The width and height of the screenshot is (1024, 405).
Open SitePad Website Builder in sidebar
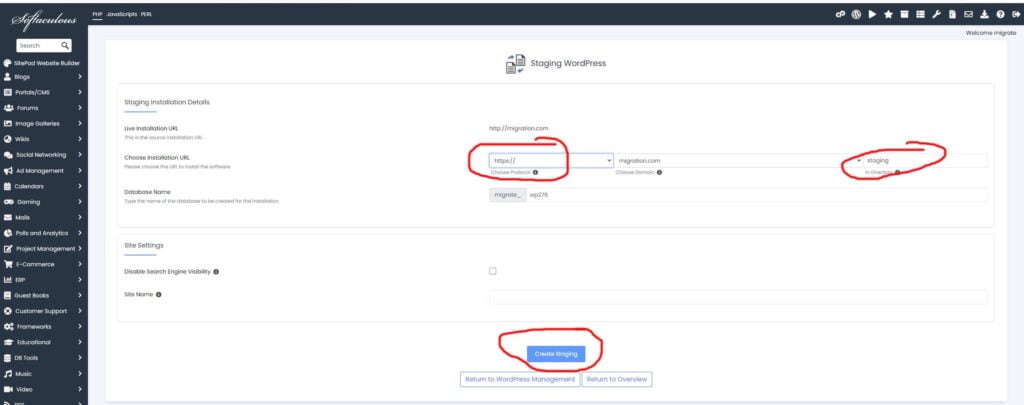(42, 63)
